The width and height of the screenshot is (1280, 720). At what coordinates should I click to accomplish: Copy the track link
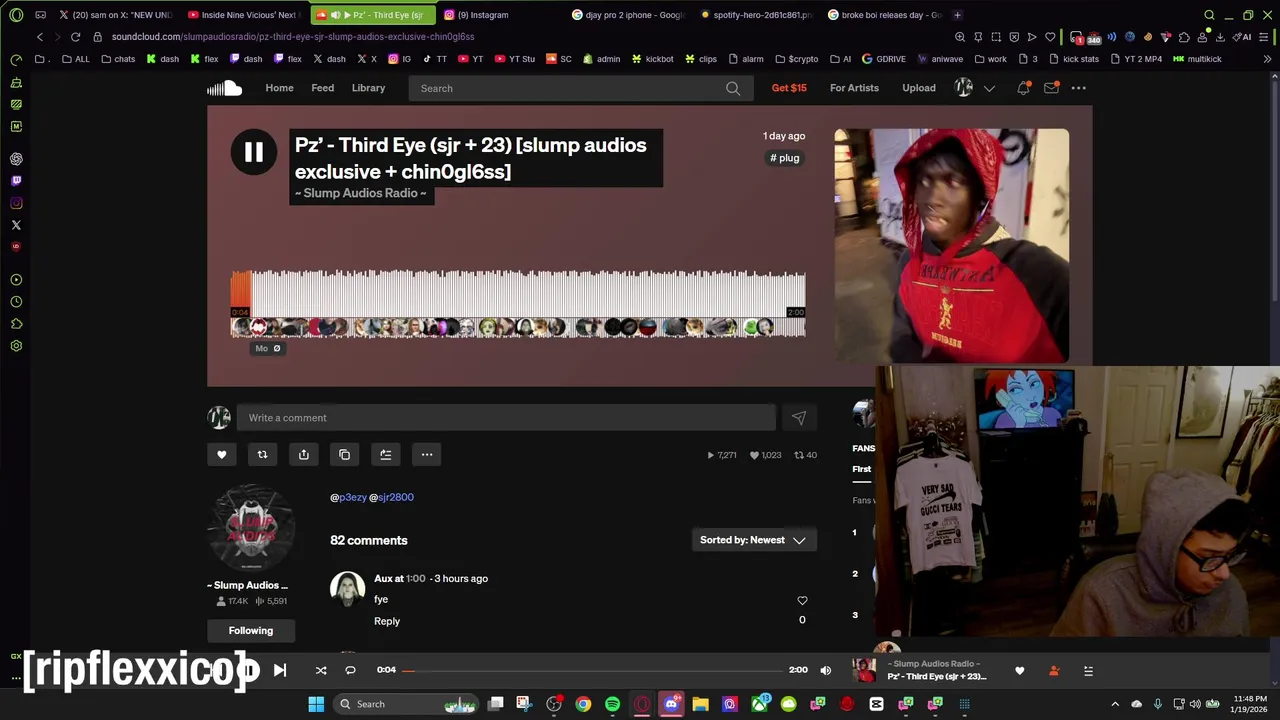345,455
